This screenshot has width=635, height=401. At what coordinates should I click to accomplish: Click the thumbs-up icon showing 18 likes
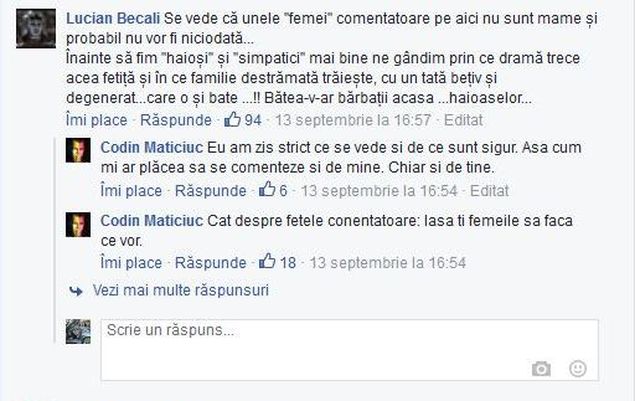tap(267, 263)
